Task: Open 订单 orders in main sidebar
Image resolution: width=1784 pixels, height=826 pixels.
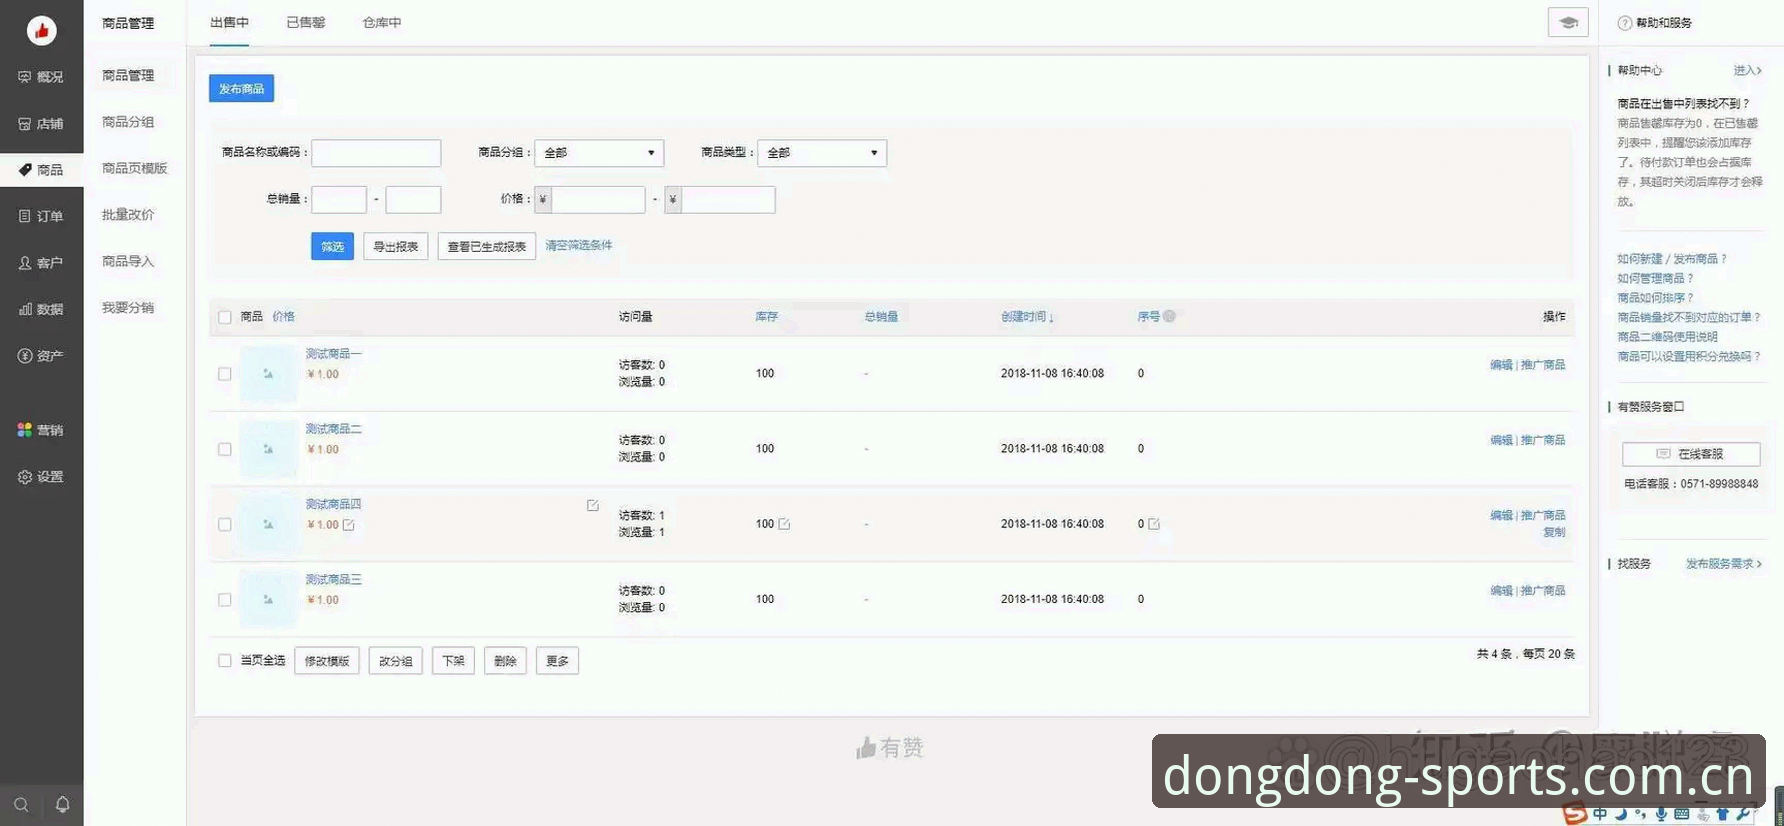Action: (x=41, y=216)
